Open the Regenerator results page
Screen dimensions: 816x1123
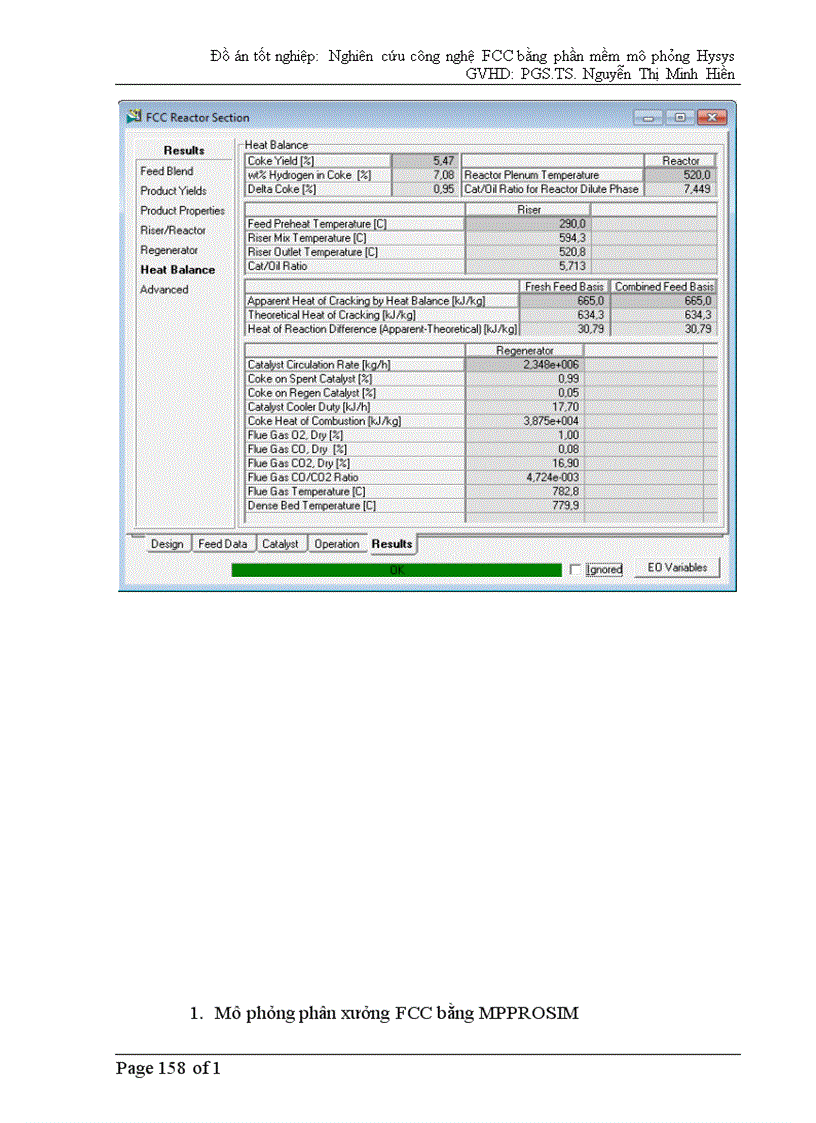(x=169, y=250)
